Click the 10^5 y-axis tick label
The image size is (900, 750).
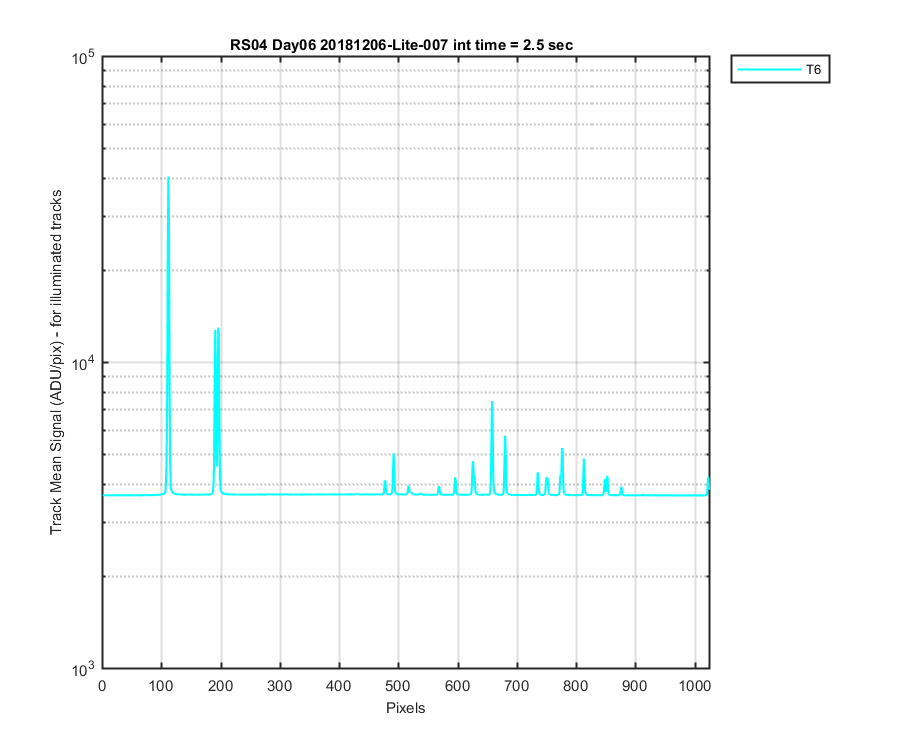click(x=83, y=58)
